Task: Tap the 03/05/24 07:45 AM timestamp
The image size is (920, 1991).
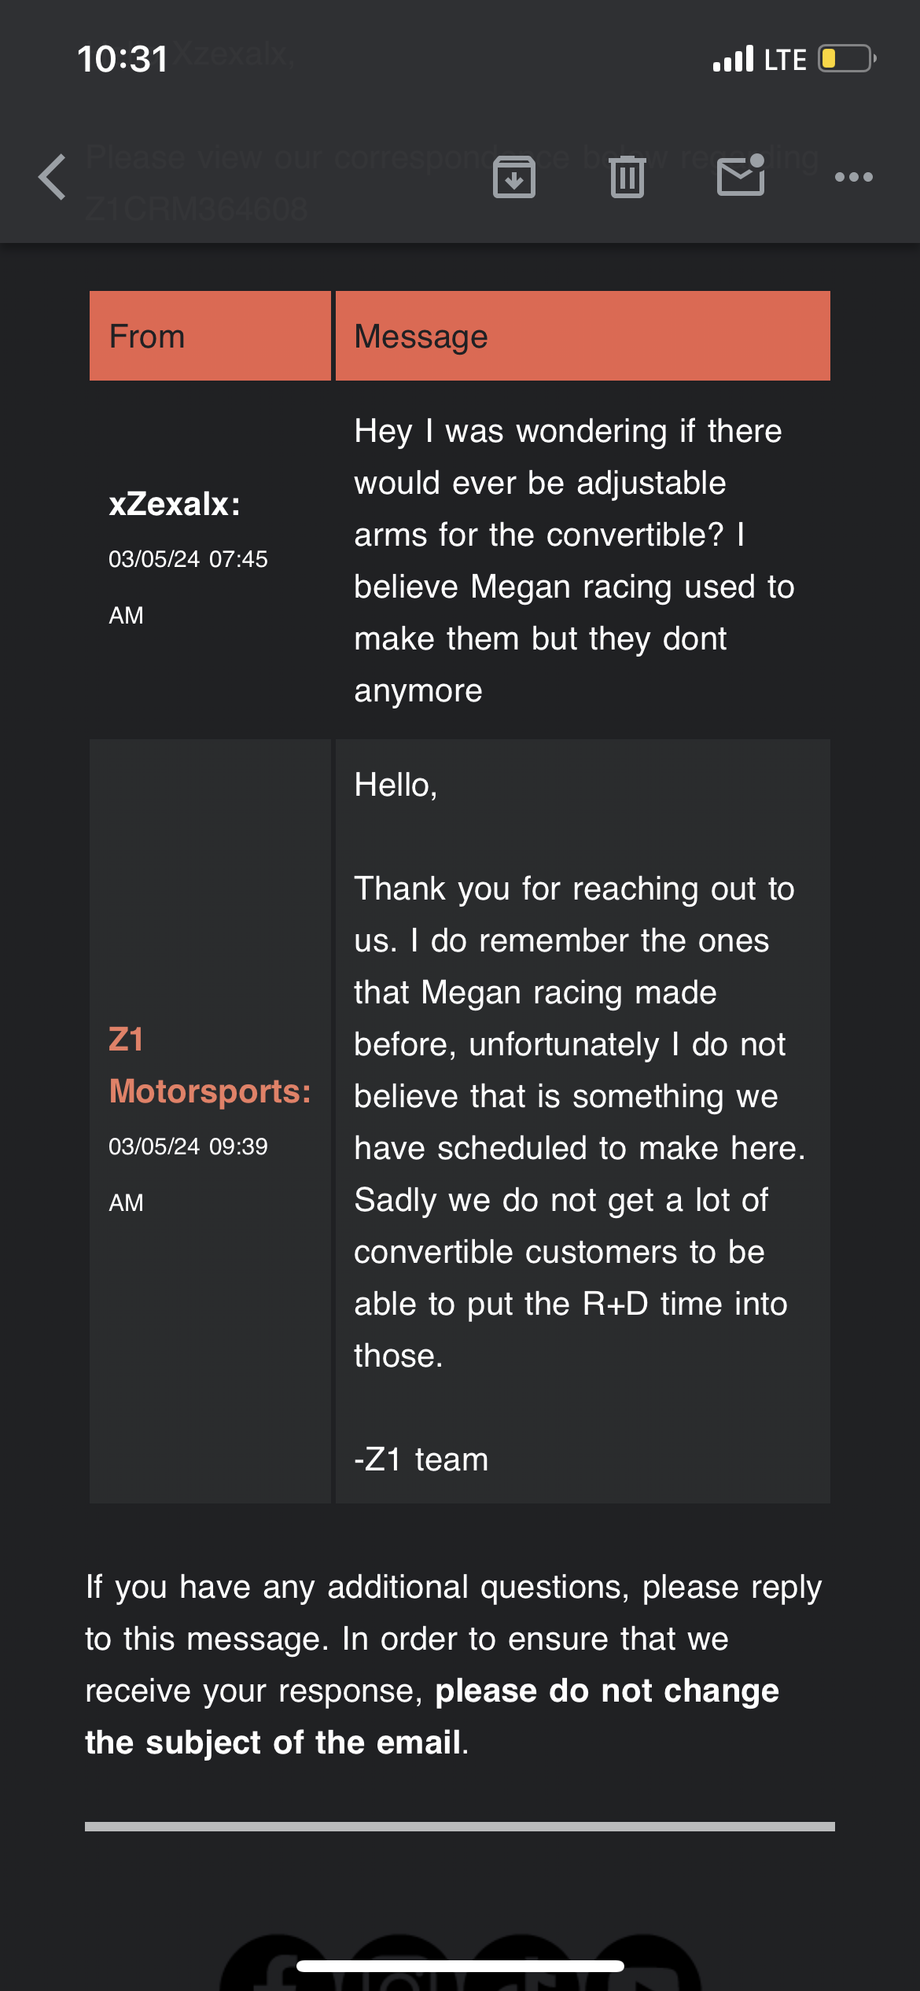Action: pyautogui.click(x=187, y=586)
